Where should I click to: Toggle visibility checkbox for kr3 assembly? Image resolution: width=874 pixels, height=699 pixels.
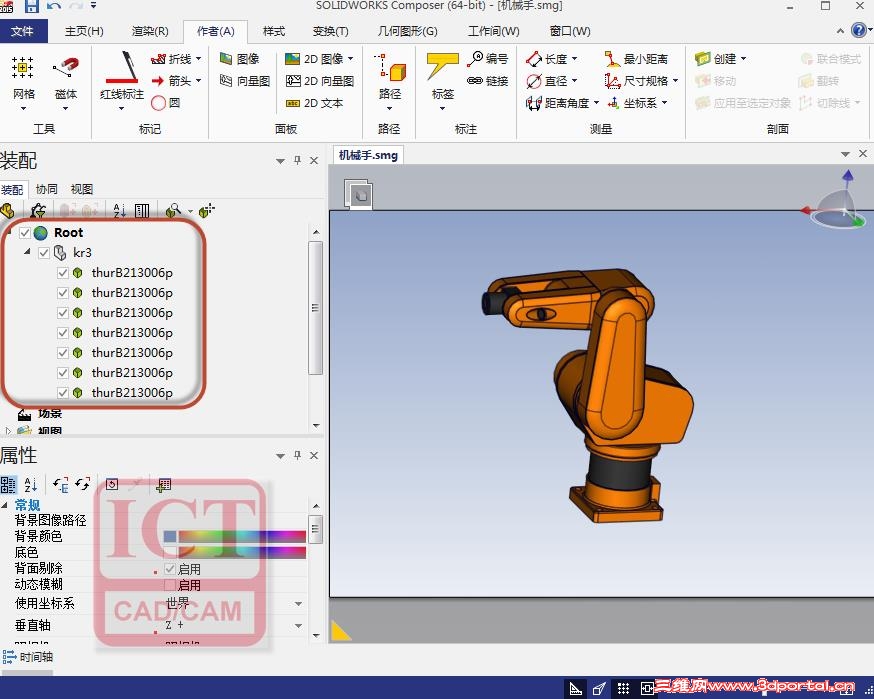(x=43, y=253)
